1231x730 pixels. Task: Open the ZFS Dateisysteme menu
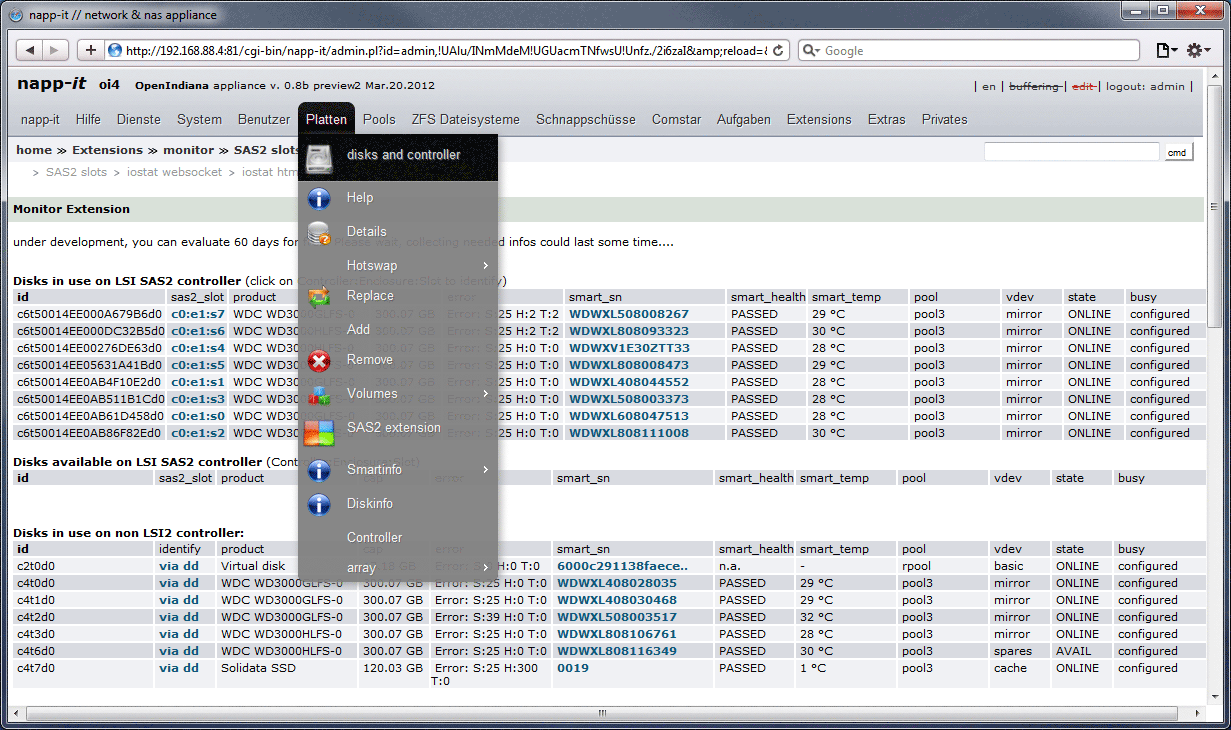coord(465,119)
